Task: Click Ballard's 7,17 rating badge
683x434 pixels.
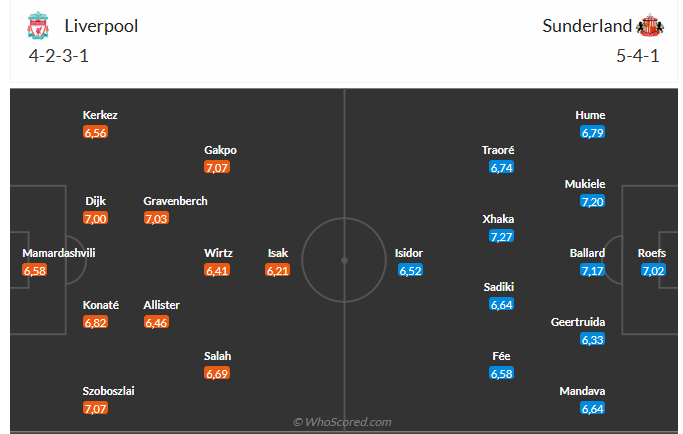Action: pyautogui.click(x=592, y=270)
